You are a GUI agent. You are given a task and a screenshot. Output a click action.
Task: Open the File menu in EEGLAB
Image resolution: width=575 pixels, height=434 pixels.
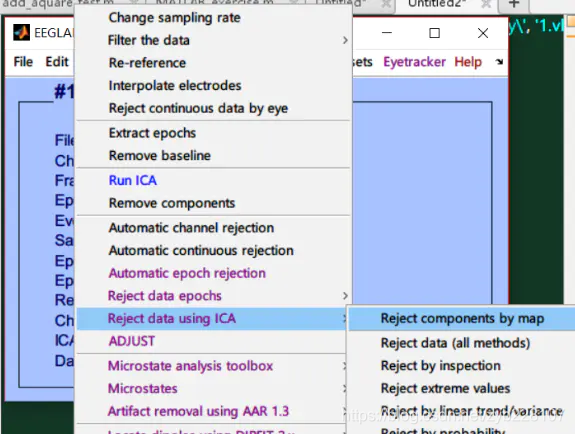click(x=23, y=62)
